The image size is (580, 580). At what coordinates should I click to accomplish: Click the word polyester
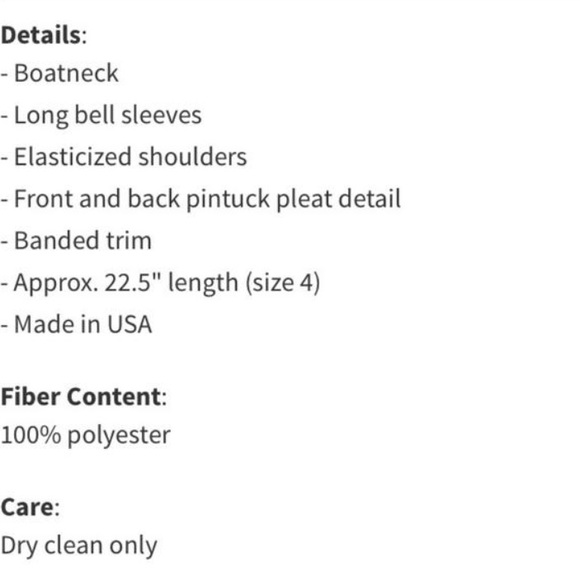click(119, 435)
